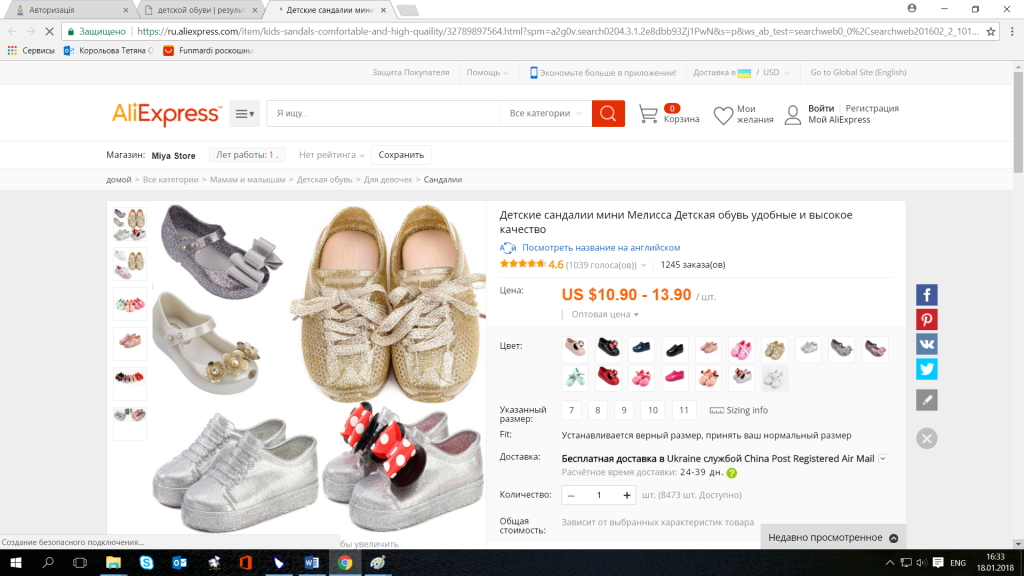The image size is (1024, 576).
Task: Choose the white shoe color option
Action: point(775,377)
